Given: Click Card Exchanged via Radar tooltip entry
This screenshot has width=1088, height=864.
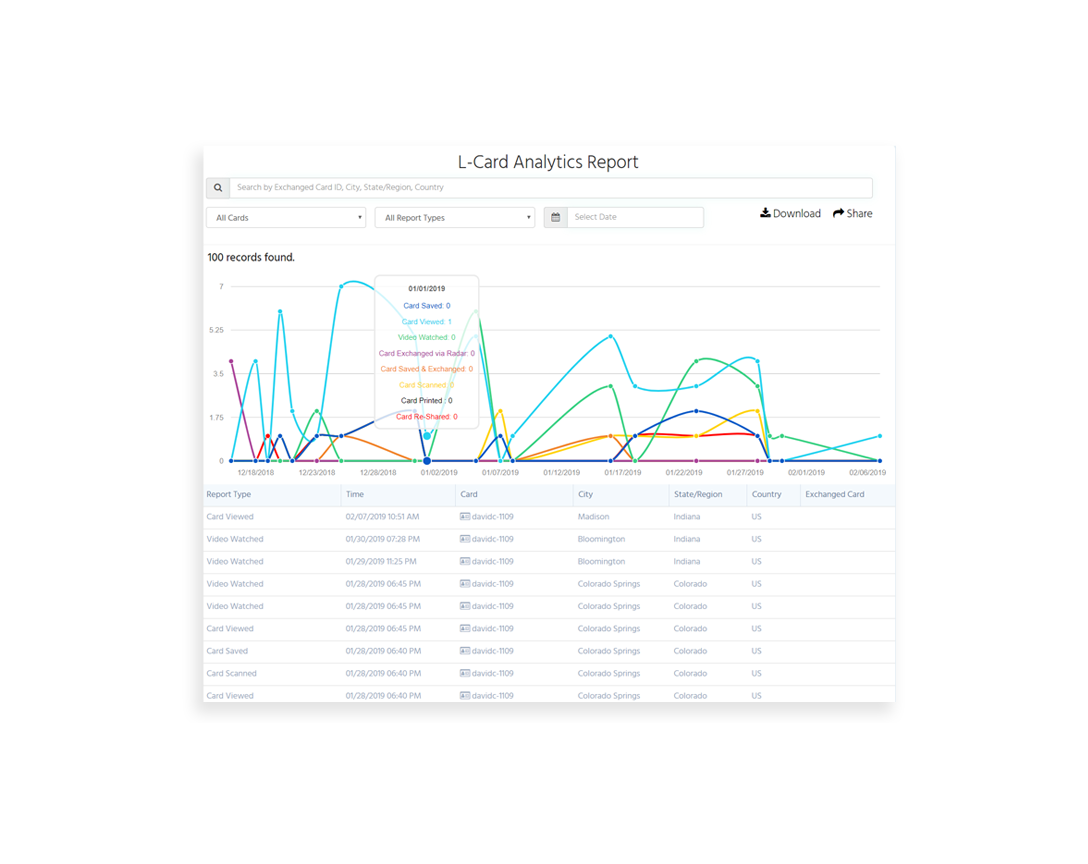Looking at the screenshot, I should [427, 353].
